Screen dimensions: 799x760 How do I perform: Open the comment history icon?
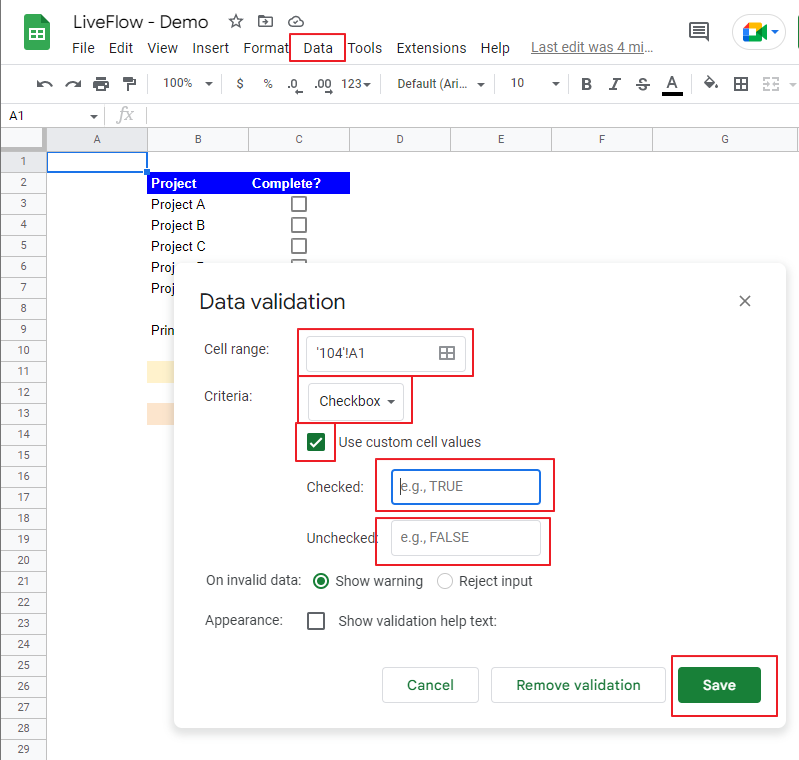click(699, 32)
